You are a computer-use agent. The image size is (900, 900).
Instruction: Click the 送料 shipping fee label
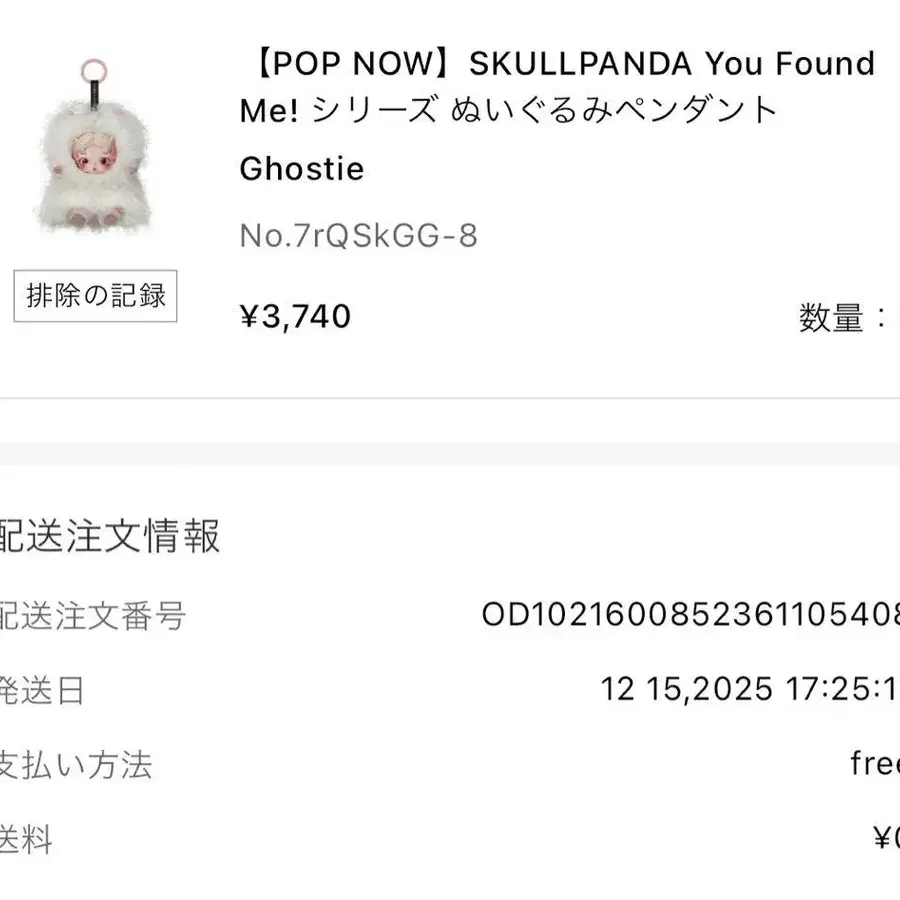pos(26,840)
